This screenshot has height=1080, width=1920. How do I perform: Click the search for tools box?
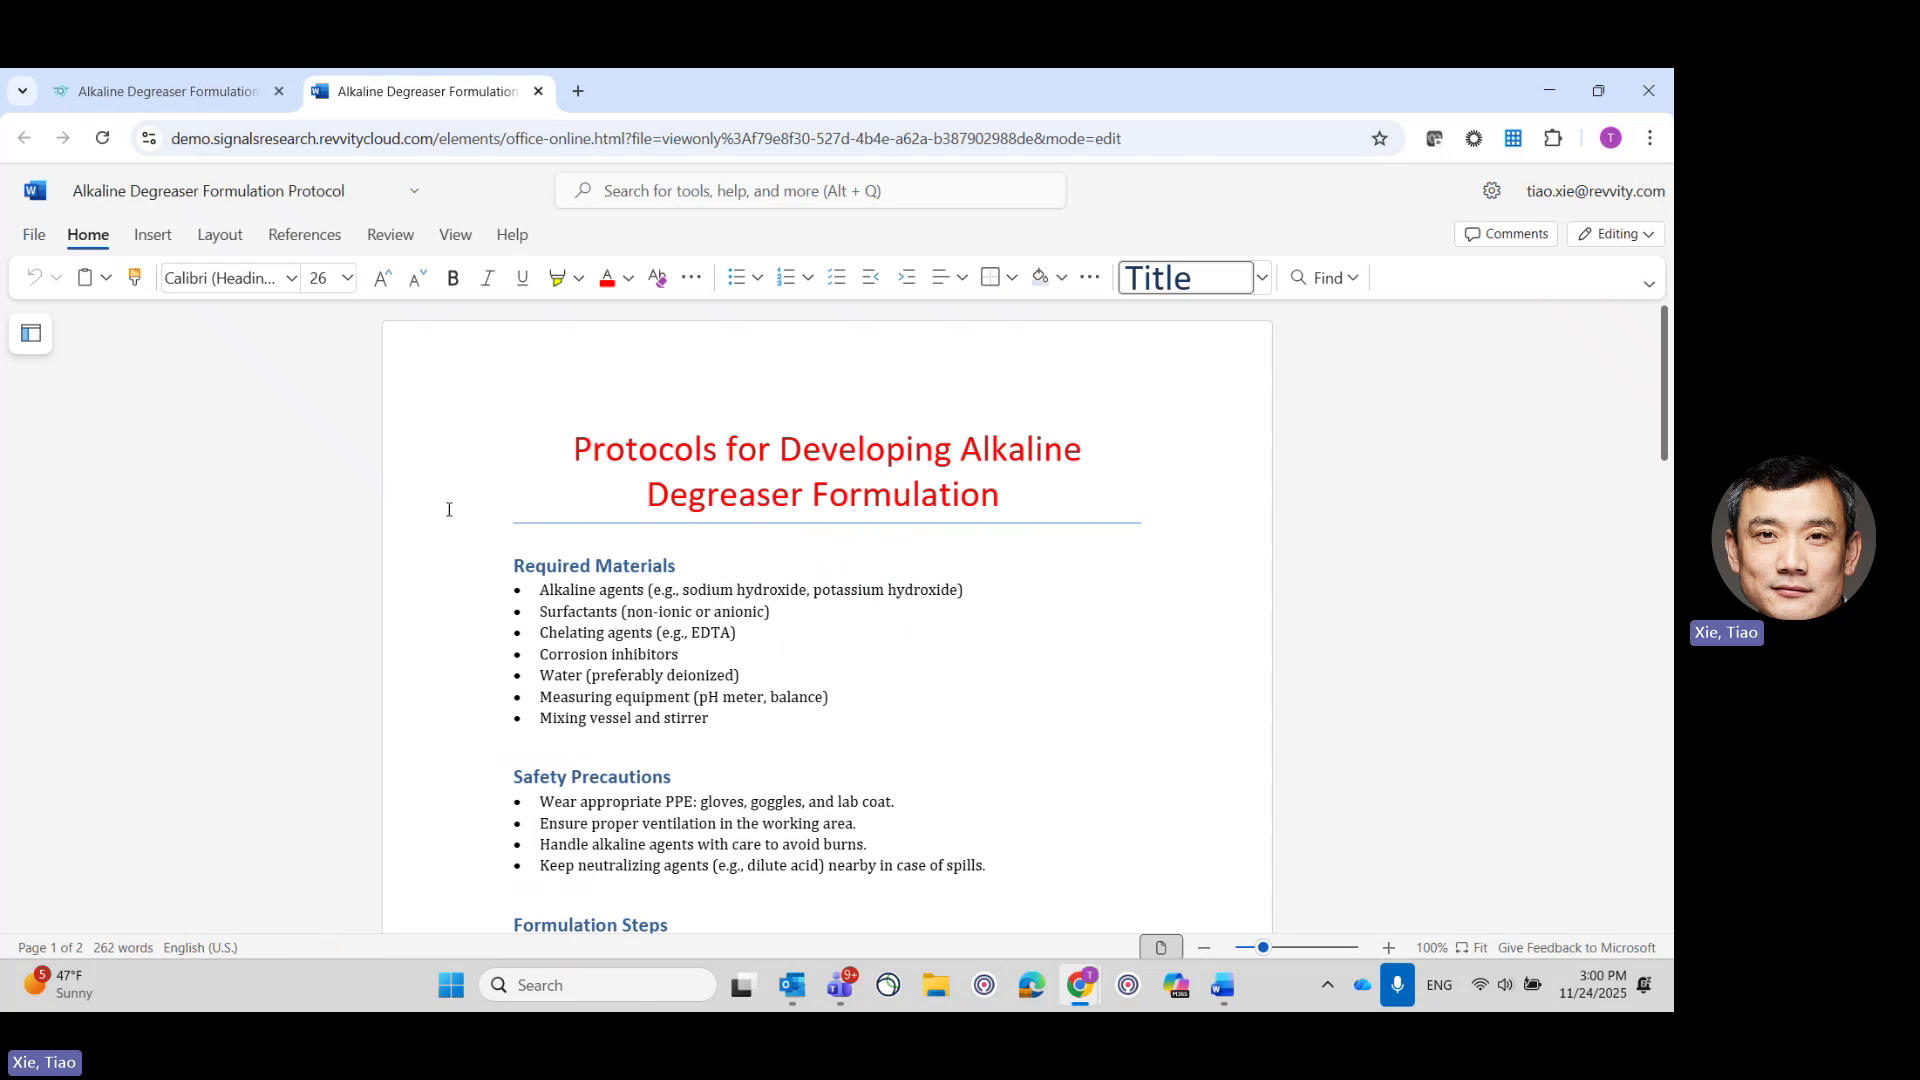(810, 191)
